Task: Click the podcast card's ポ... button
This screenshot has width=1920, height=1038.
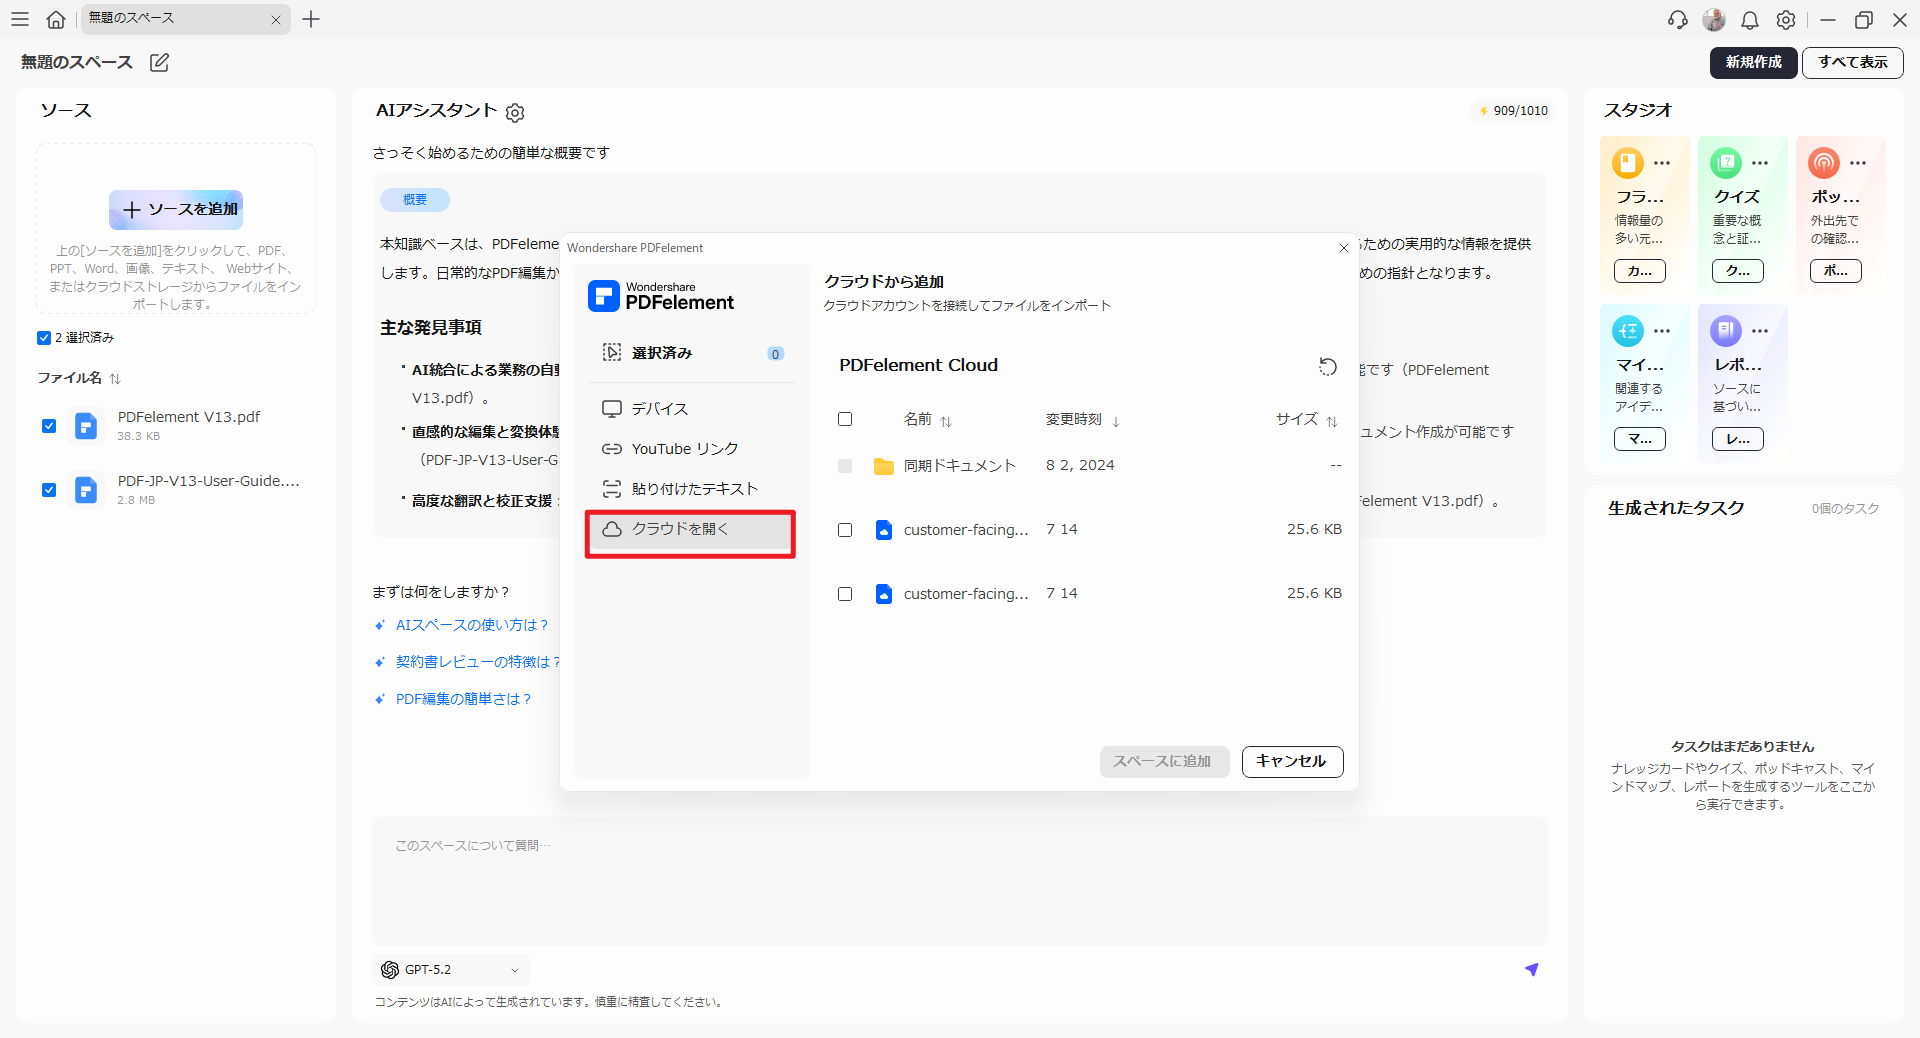Action: [1836, 271]
